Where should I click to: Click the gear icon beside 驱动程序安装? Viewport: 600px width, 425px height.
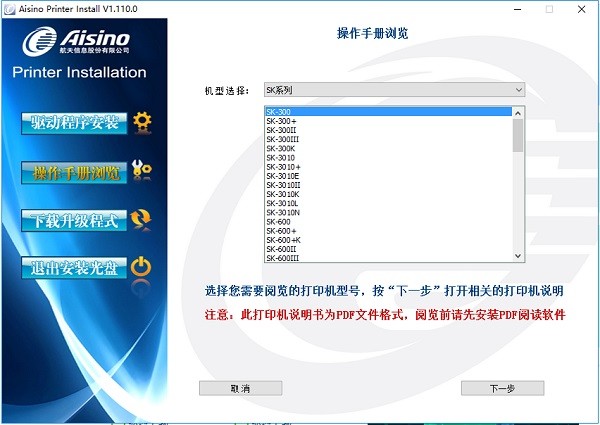pyautogui.click(x=142, y=122)
